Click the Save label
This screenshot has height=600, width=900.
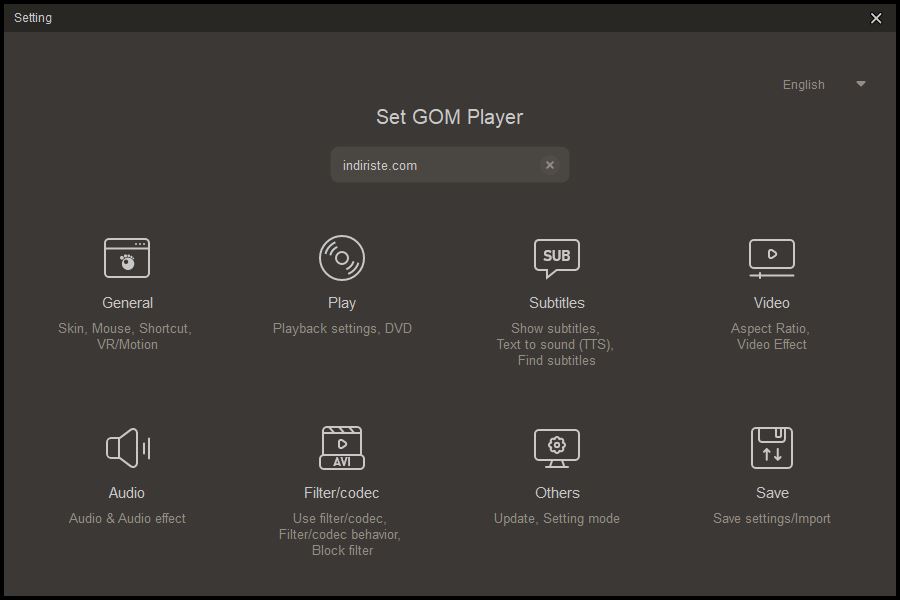tap(772, 493)
